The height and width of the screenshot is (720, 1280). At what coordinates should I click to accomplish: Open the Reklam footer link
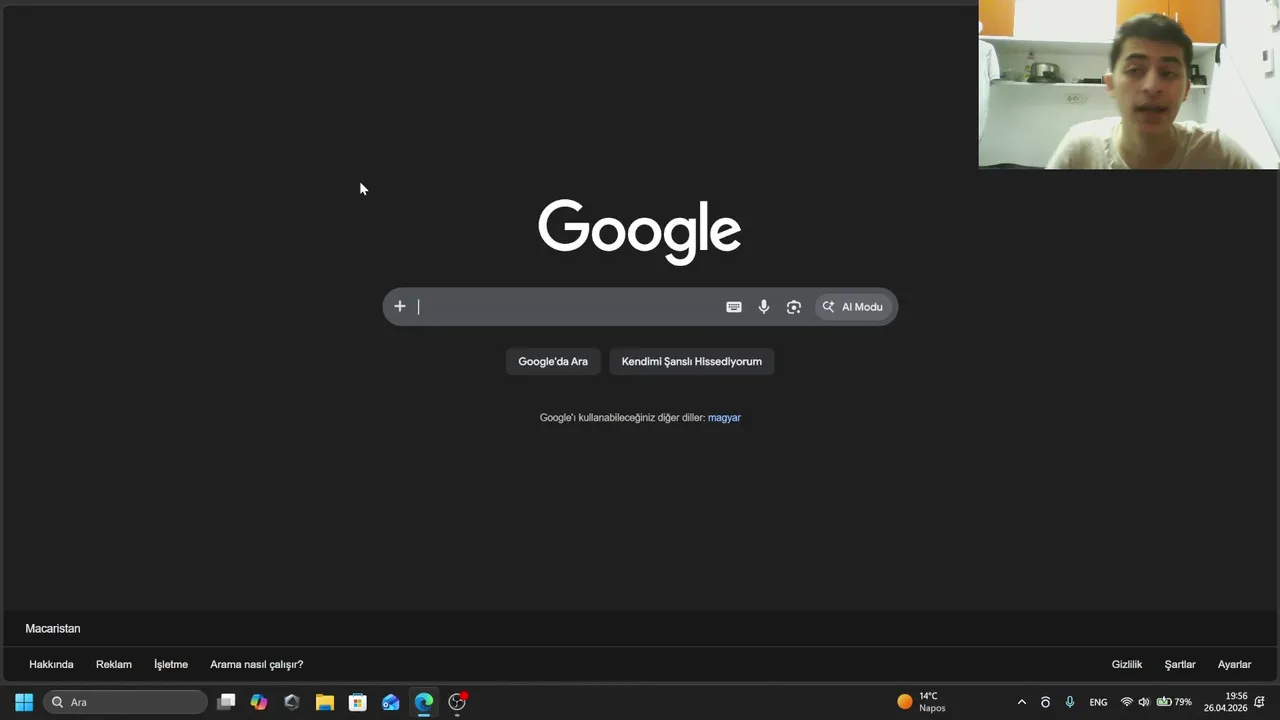(x=114, y=664)
